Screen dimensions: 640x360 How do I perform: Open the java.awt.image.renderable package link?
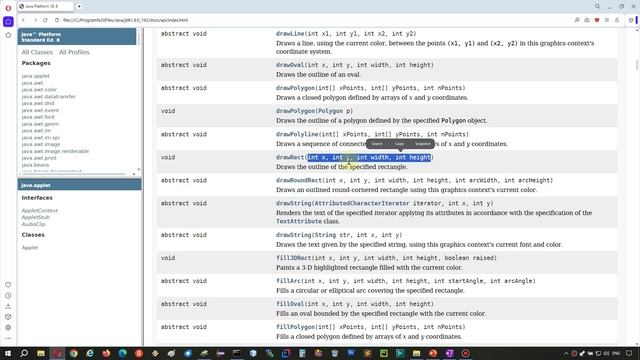(x=55, y=151)
